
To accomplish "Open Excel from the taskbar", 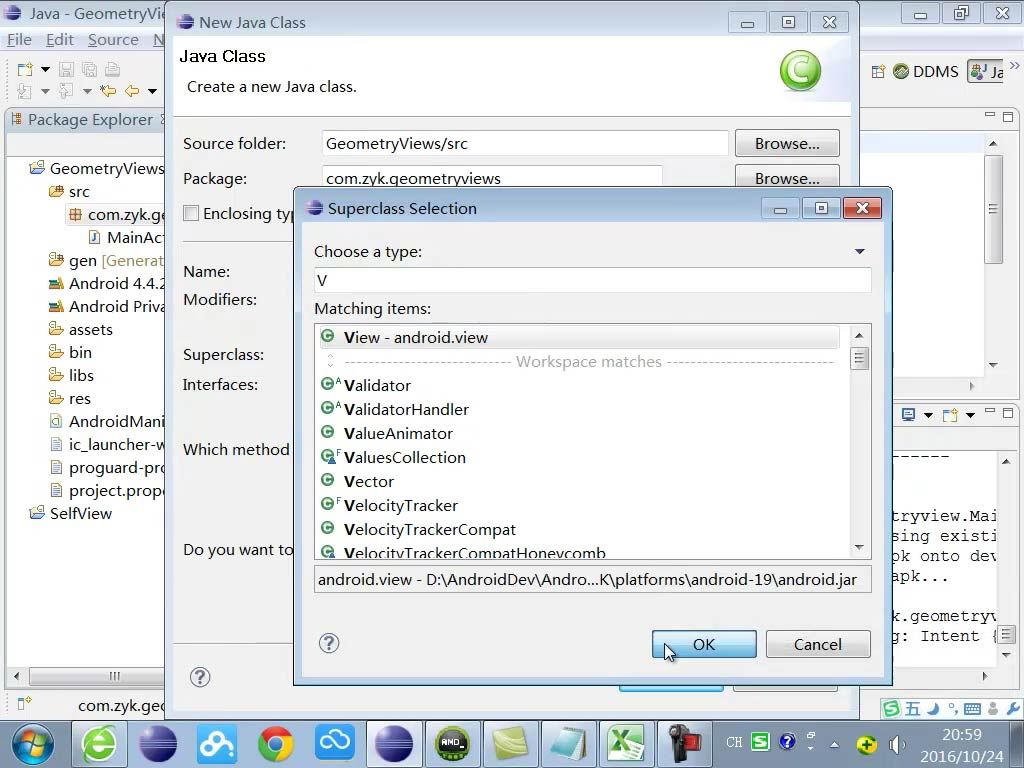I will [626, 744].
